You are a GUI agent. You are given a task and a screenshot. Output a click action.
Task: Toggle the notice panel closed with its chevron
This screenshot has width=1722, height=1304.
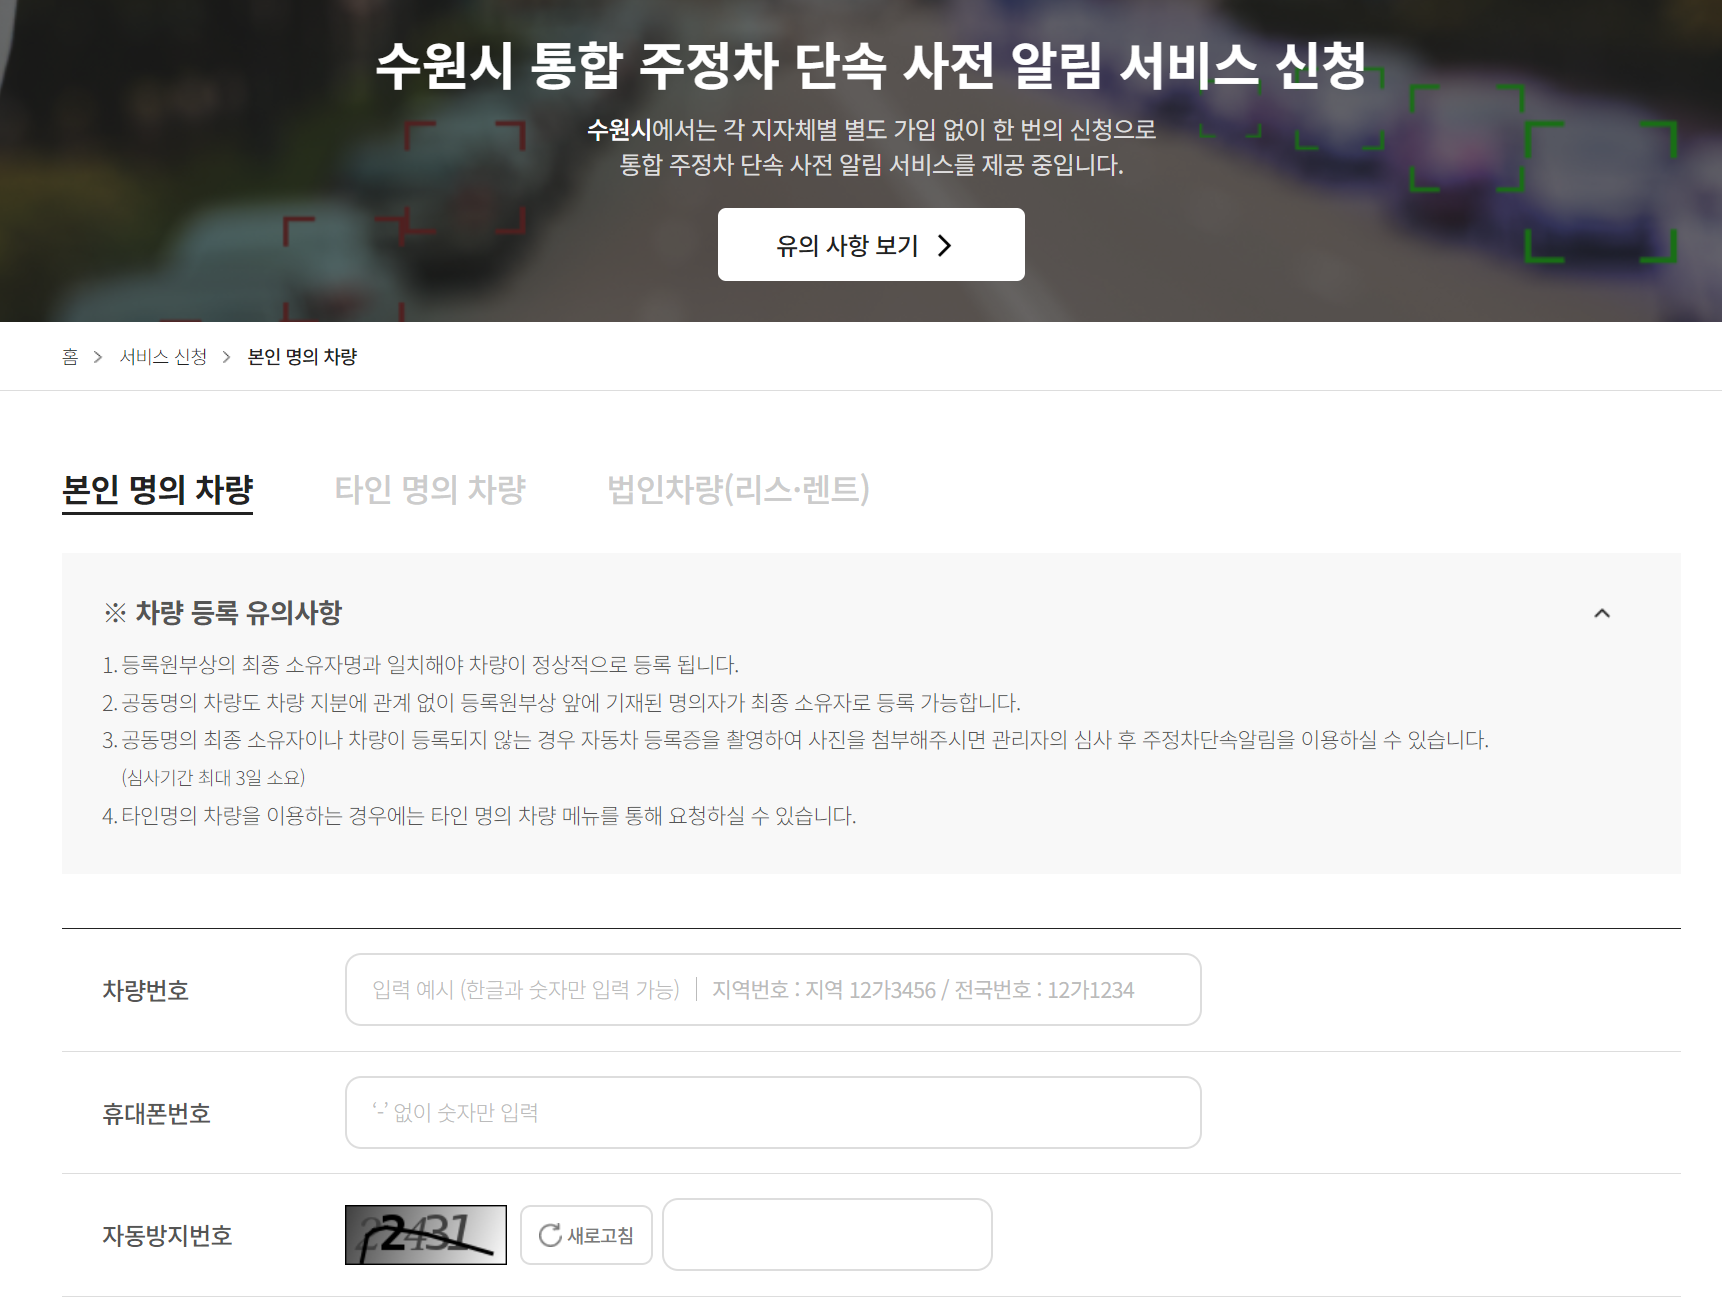1604,613
